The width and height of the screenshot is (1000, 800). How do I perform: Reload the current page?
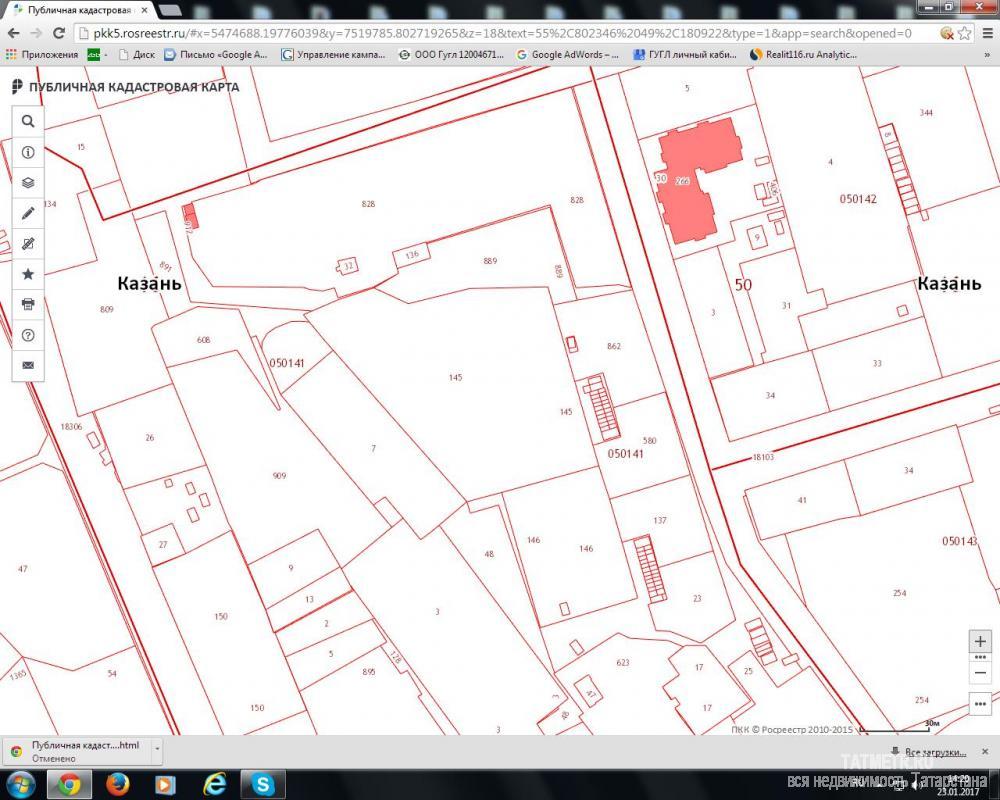tap(59, 33)
